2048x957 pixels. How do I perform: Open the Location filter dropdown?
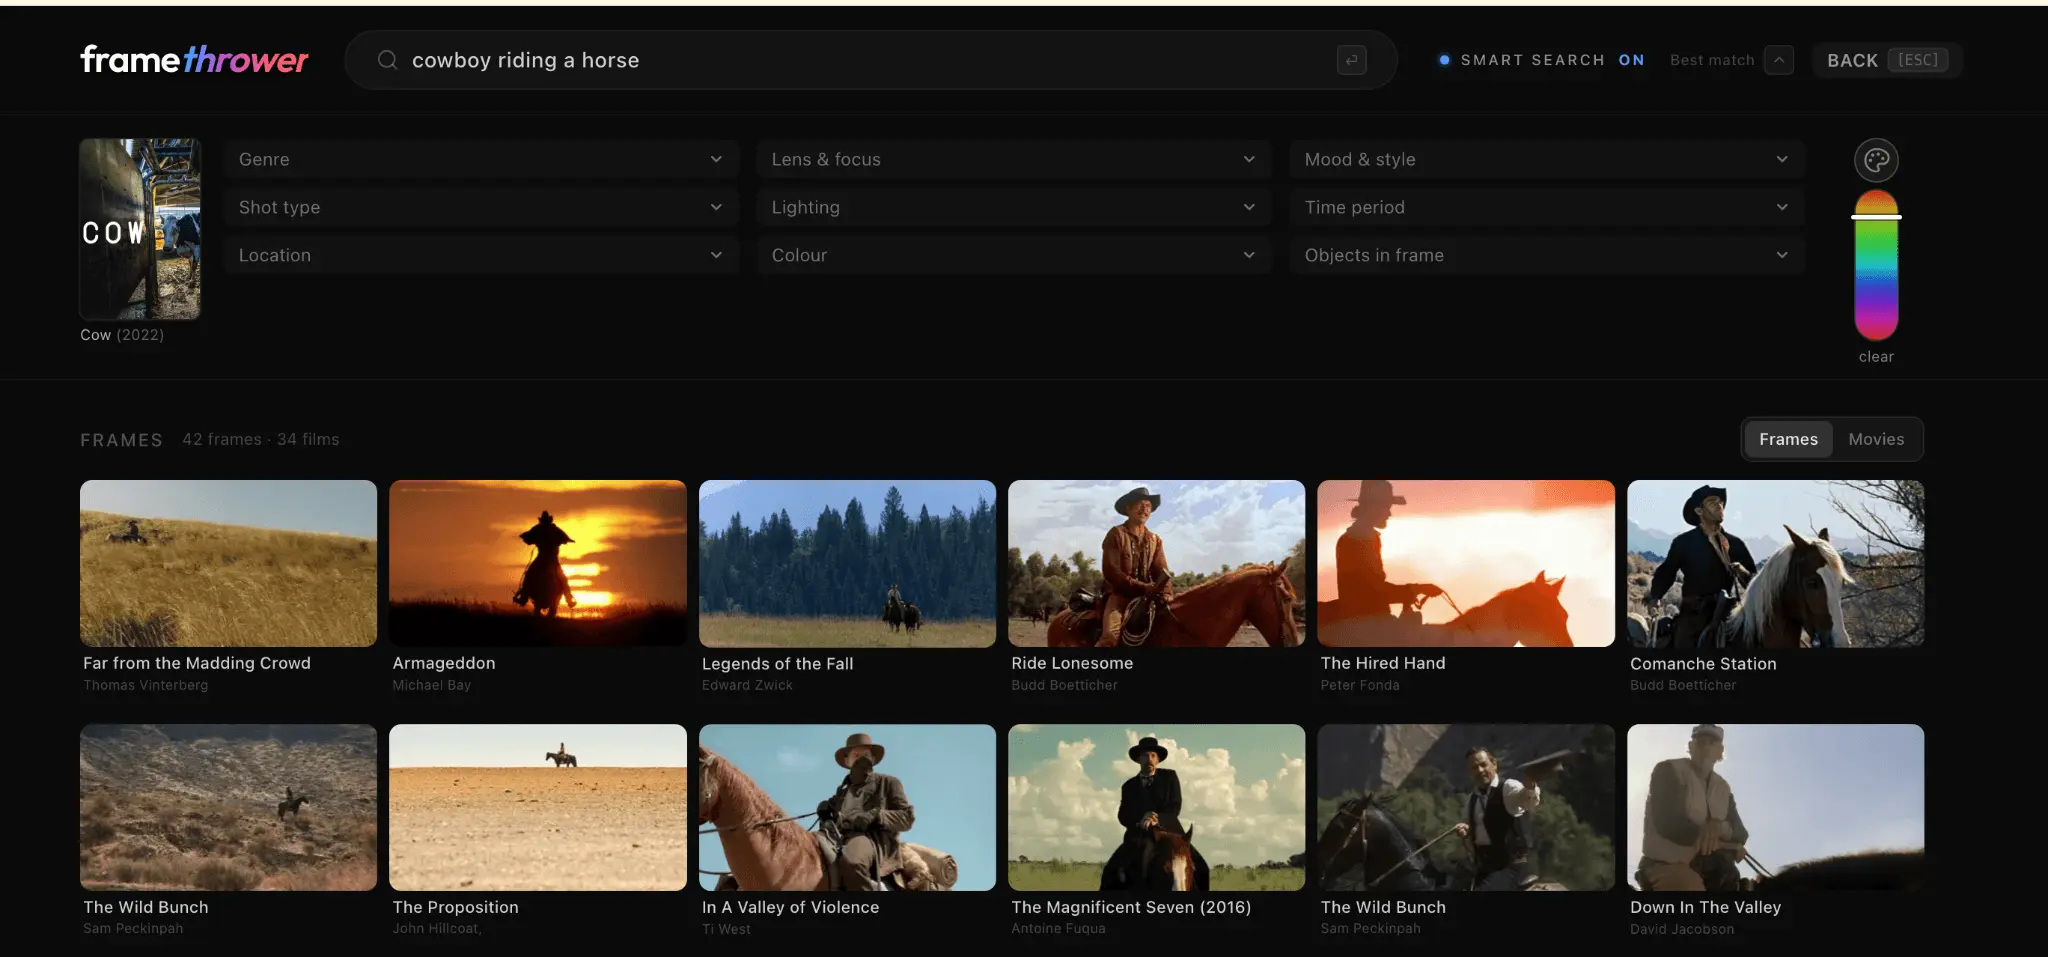coord(481,256)
